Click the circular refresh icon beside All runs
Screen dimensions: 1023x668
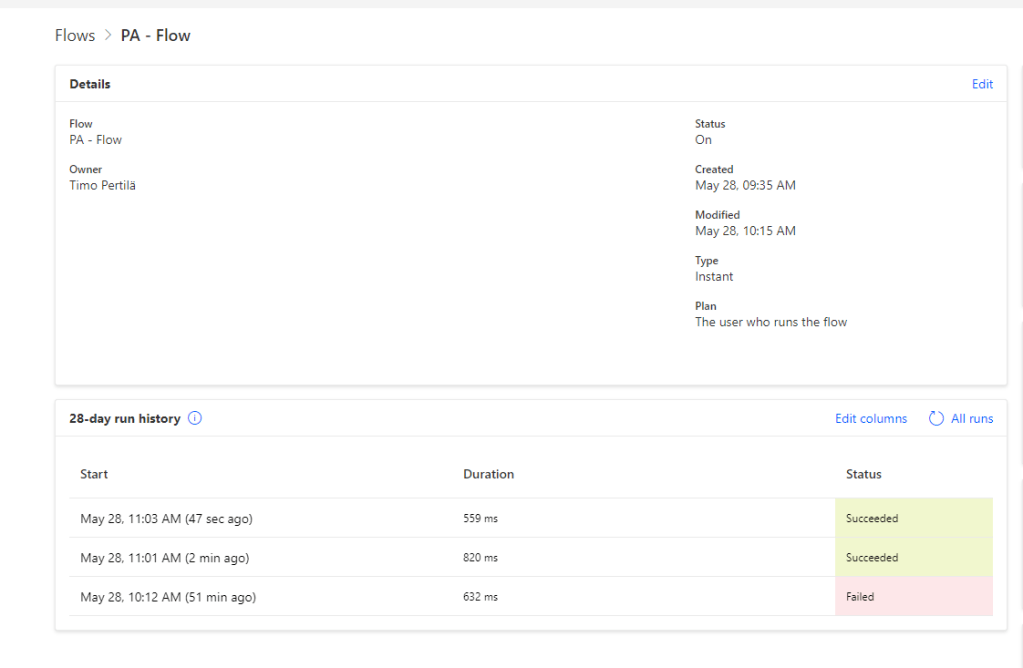pyautogui.click(x=936, y=419)
